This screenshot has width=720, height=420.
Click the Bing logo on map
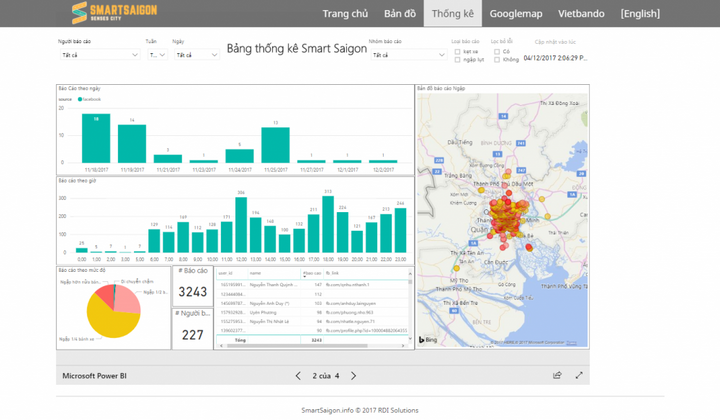(x=428, y=340)
